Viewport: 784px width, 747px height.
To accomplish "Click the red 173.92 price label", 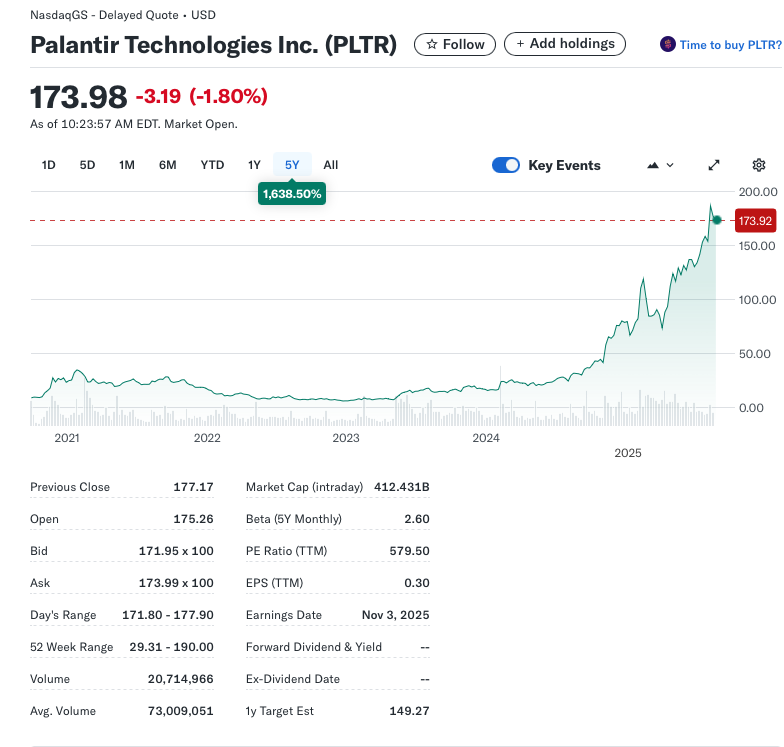I will (755, 220).
